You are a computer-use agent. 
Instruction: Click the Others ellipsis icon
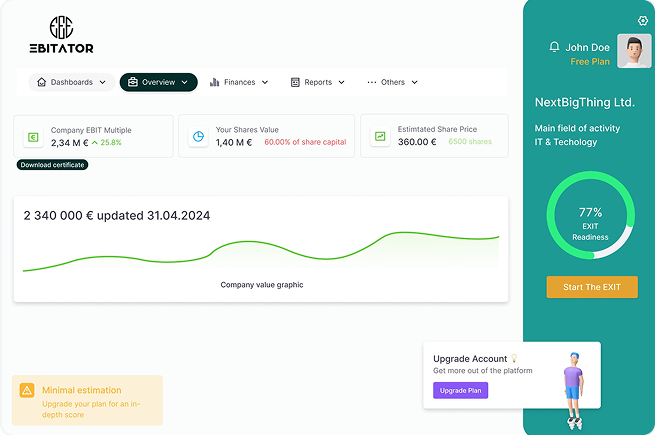click(372, 82)
